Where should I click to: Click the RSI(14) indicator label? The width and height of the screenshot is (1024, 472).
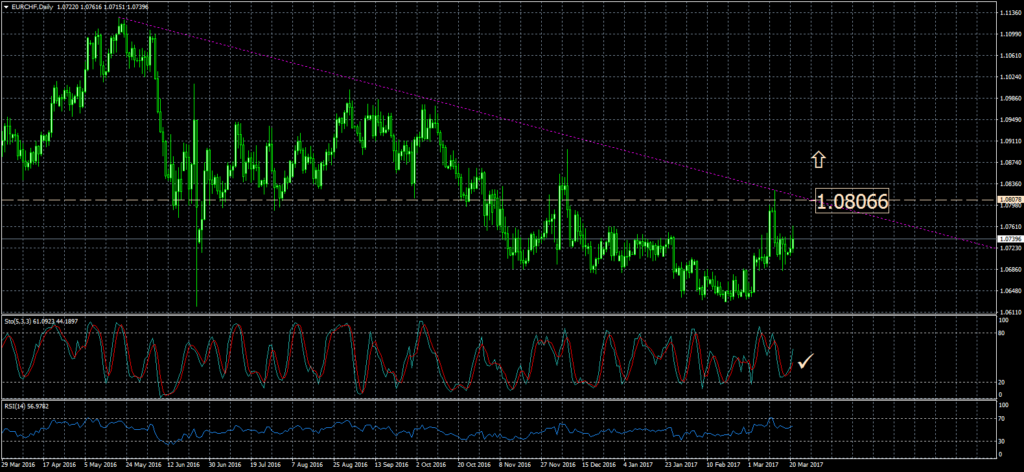(x=14, y=406)
